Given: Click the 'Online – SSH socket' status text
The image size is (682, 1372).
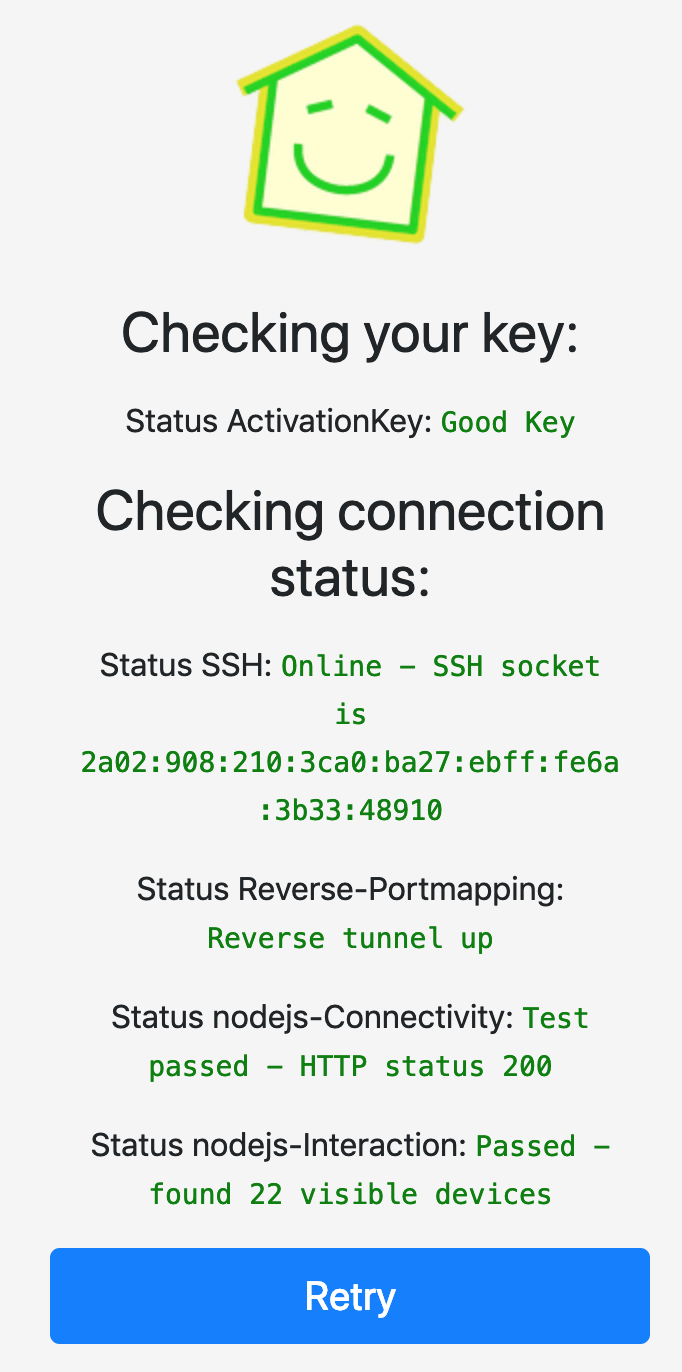Looking at the screenshot, I should pyautogui.click(x=441, y=666).
